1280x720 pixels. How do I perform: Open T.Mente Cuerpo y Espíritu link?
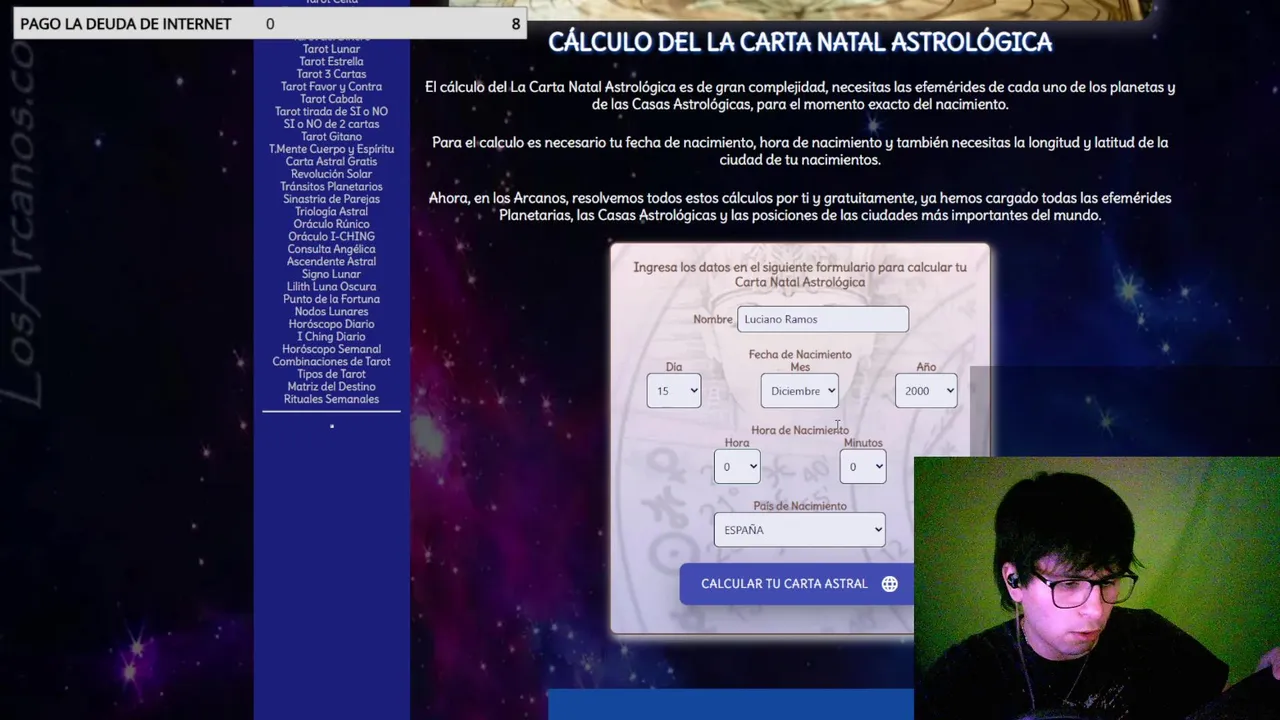[331, 149]
